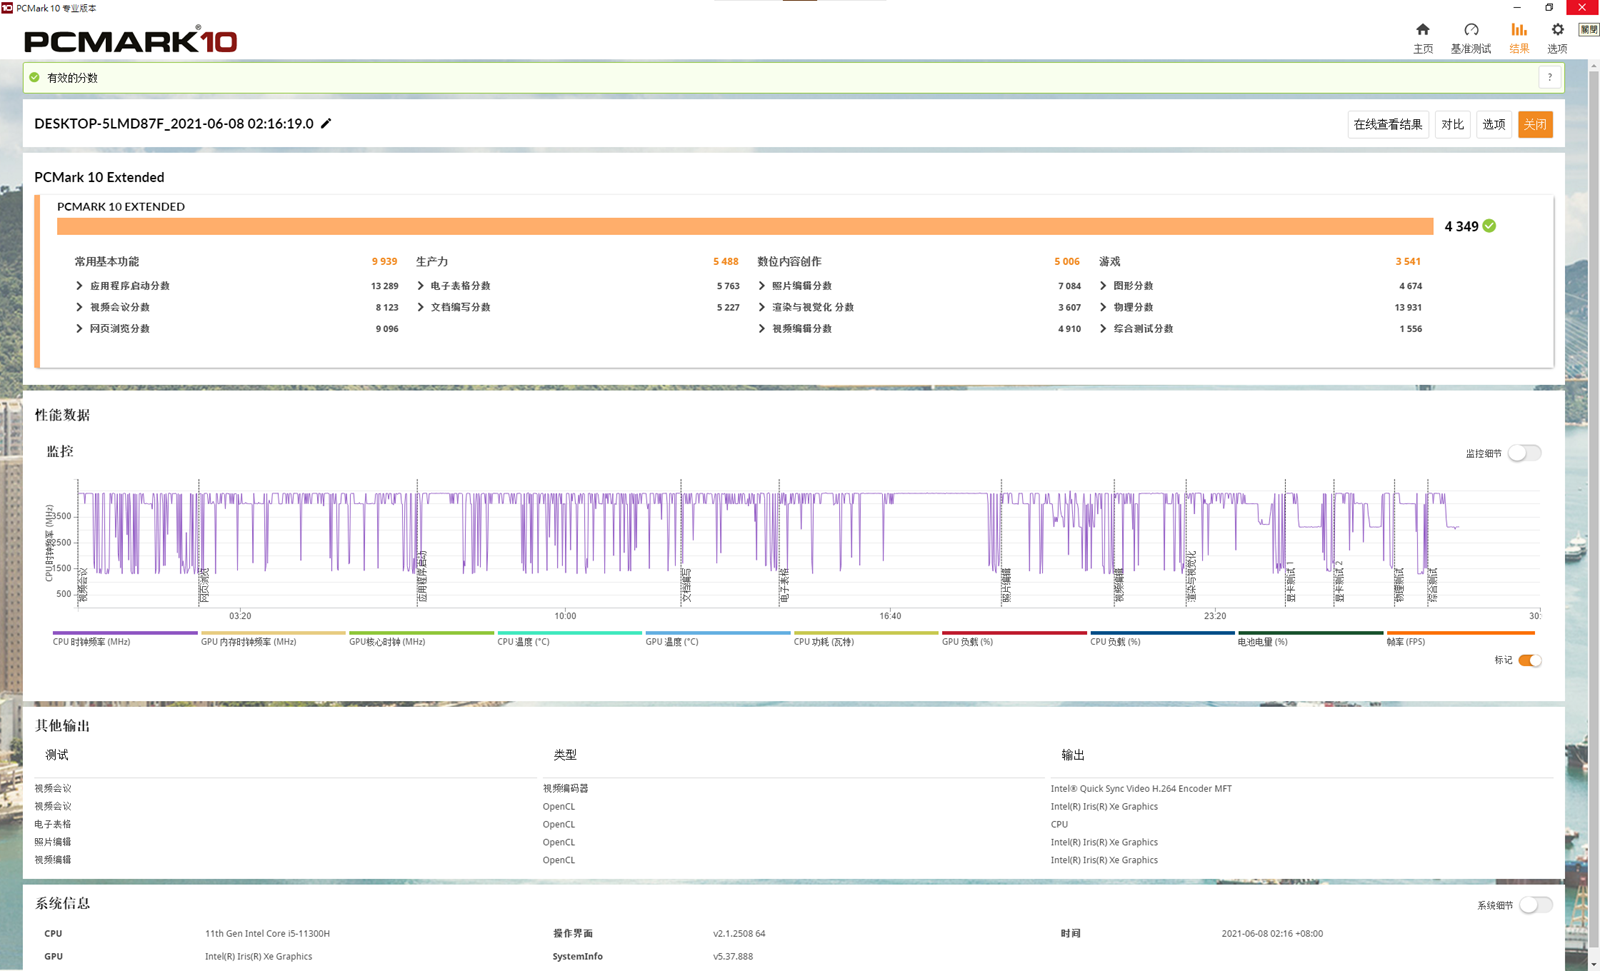The image size is (1600, 971).
Task: Select the CPU 时钟频率 purple legend
Action: 124,637
